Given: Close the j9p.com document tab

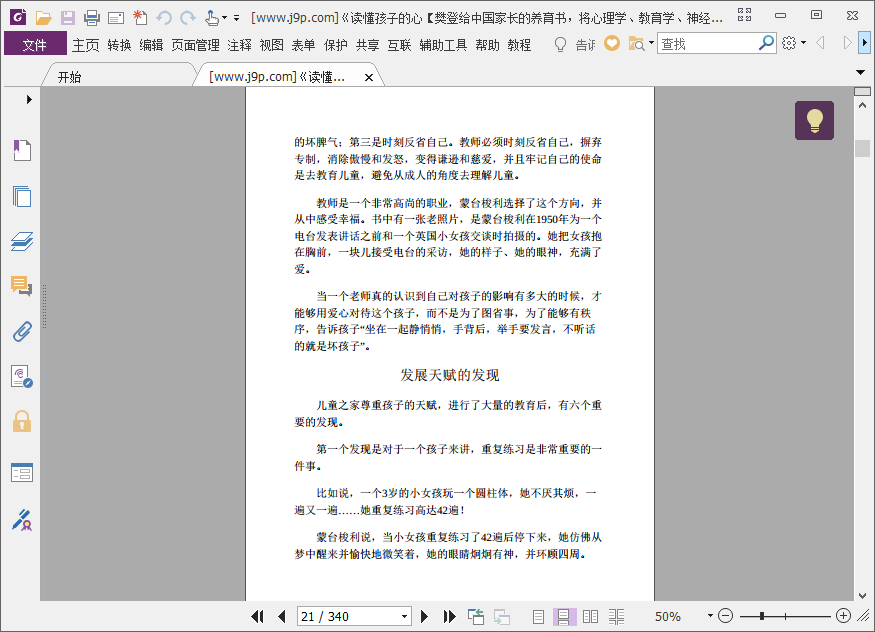Looking at the screenshot, I should pos(369,78).
